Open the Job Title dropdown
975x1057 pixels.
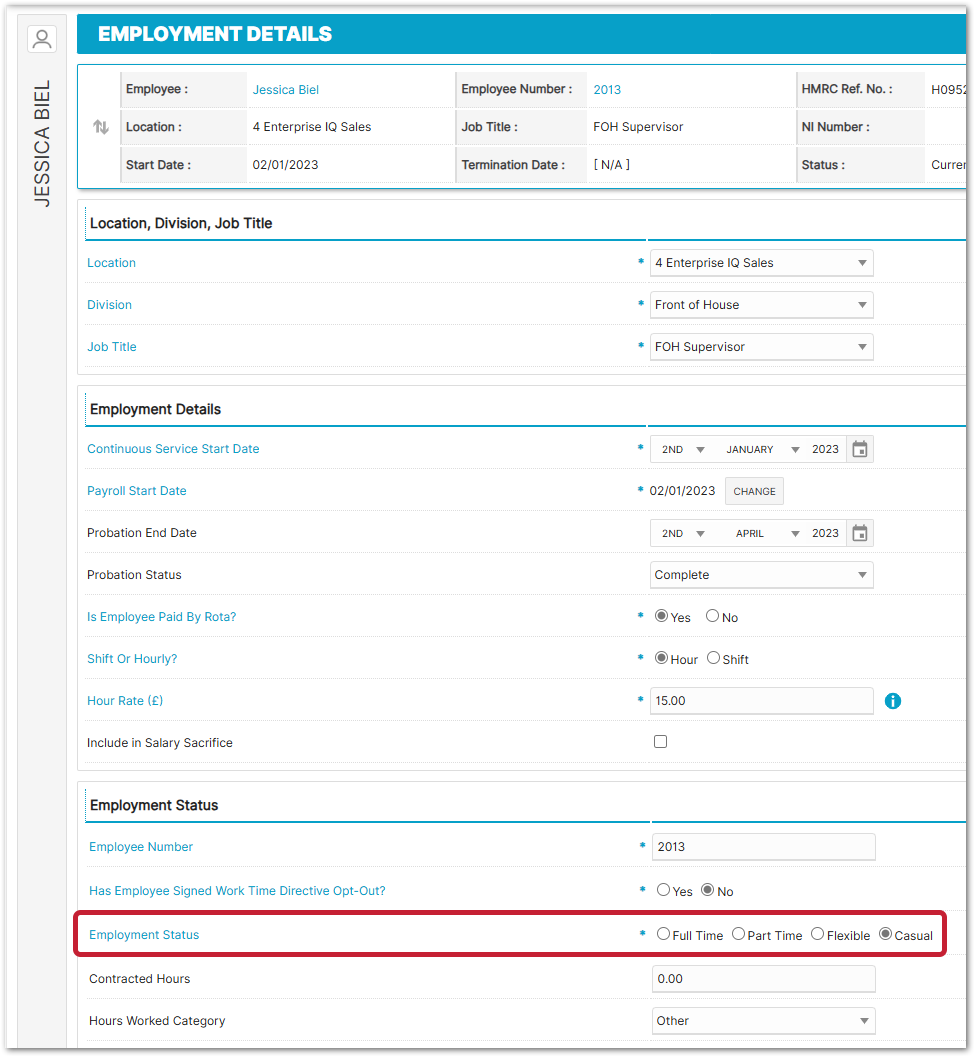click(761, 347)
